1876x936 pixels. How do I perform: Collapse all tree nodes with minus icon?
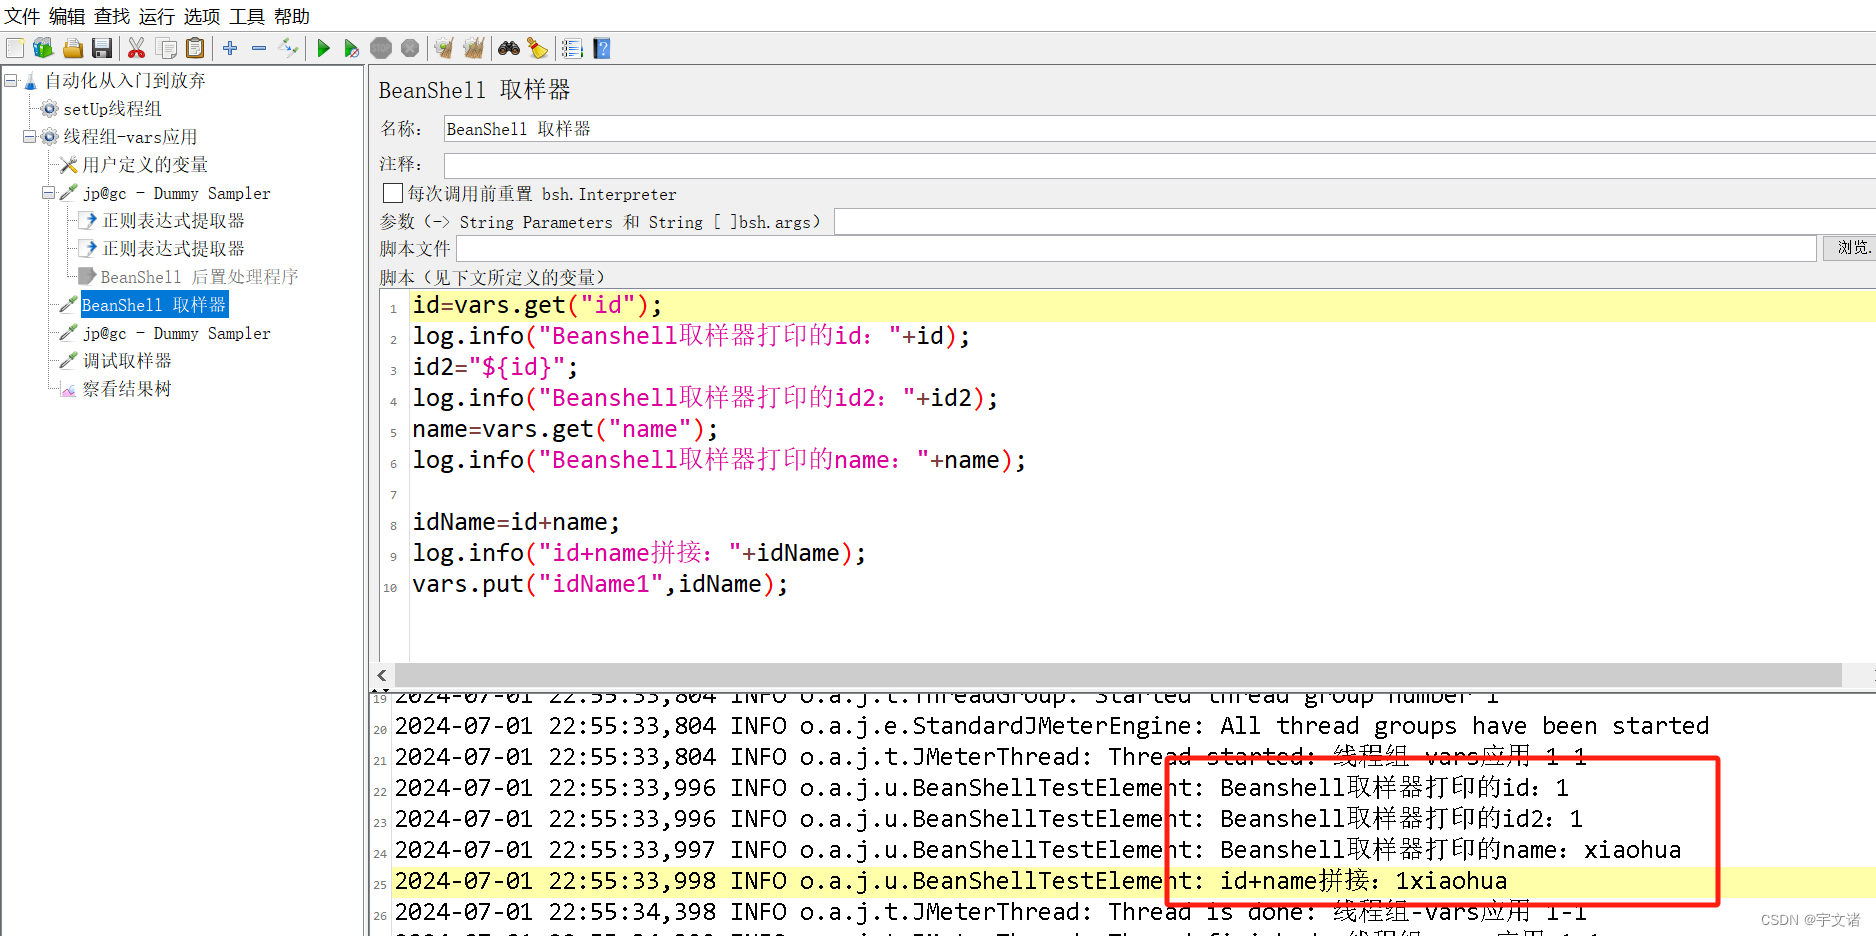click(x=258, y=47)
